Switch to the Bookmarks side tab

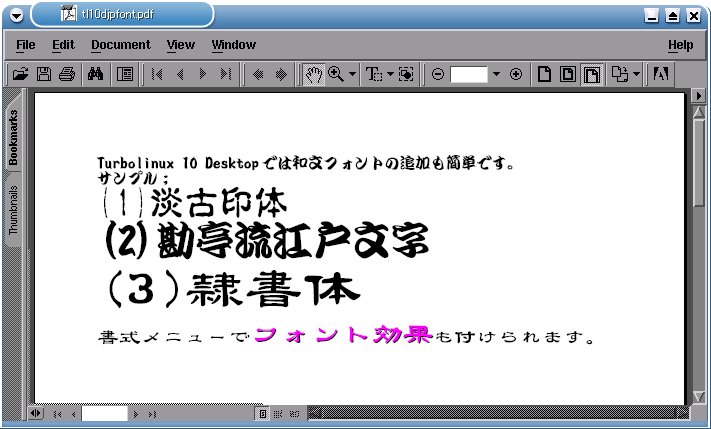click(x=13, y=136)
